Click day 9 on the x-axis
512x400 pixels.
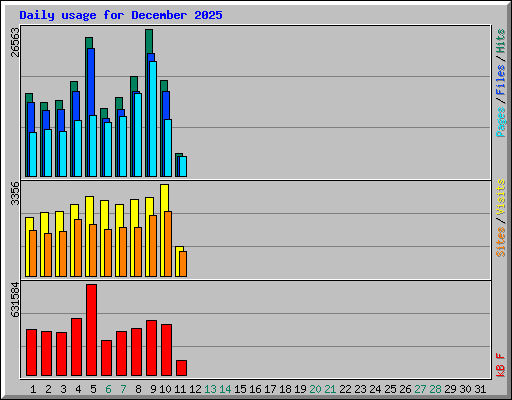point(153,389)
